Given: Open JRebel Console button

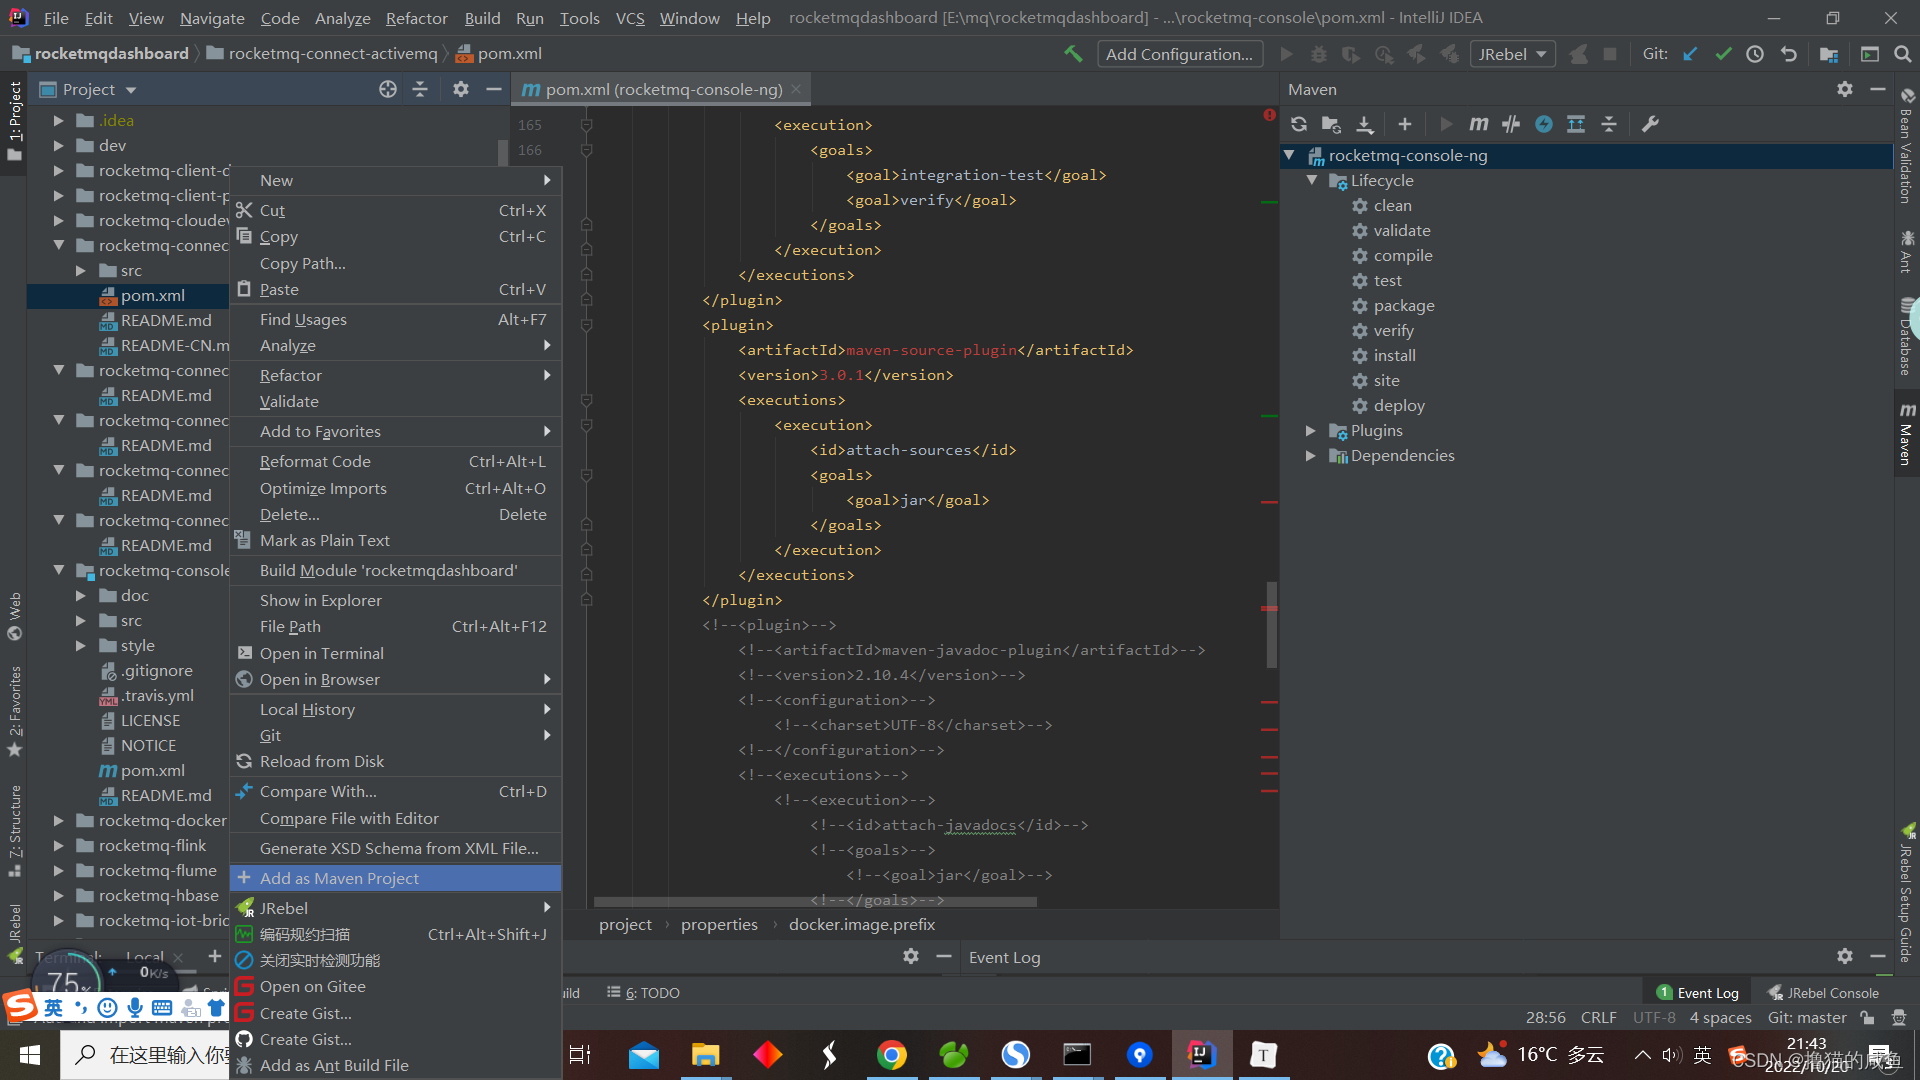Looking at the screenshot, I should (x=1823, y=992).
